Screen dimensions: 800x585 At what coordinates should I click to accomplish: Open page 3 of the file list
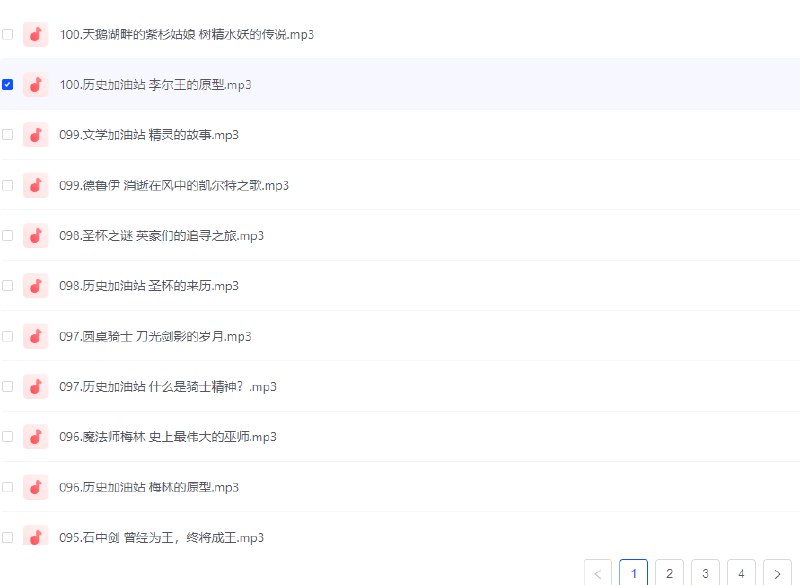tap(705, 573)
